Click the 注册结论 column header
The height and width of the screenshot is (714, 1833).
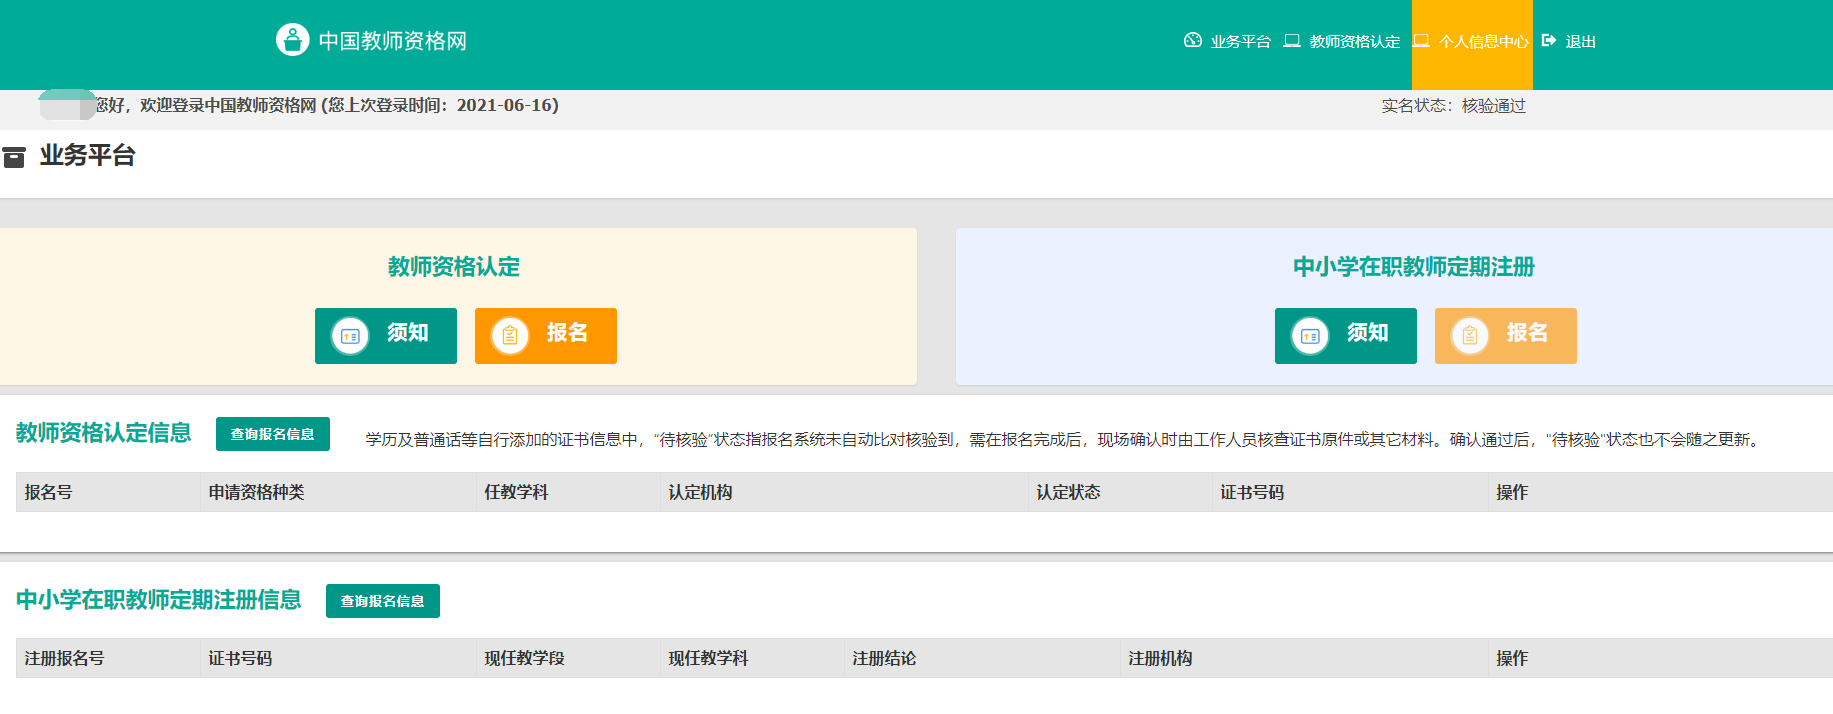(x=884, y=658)
